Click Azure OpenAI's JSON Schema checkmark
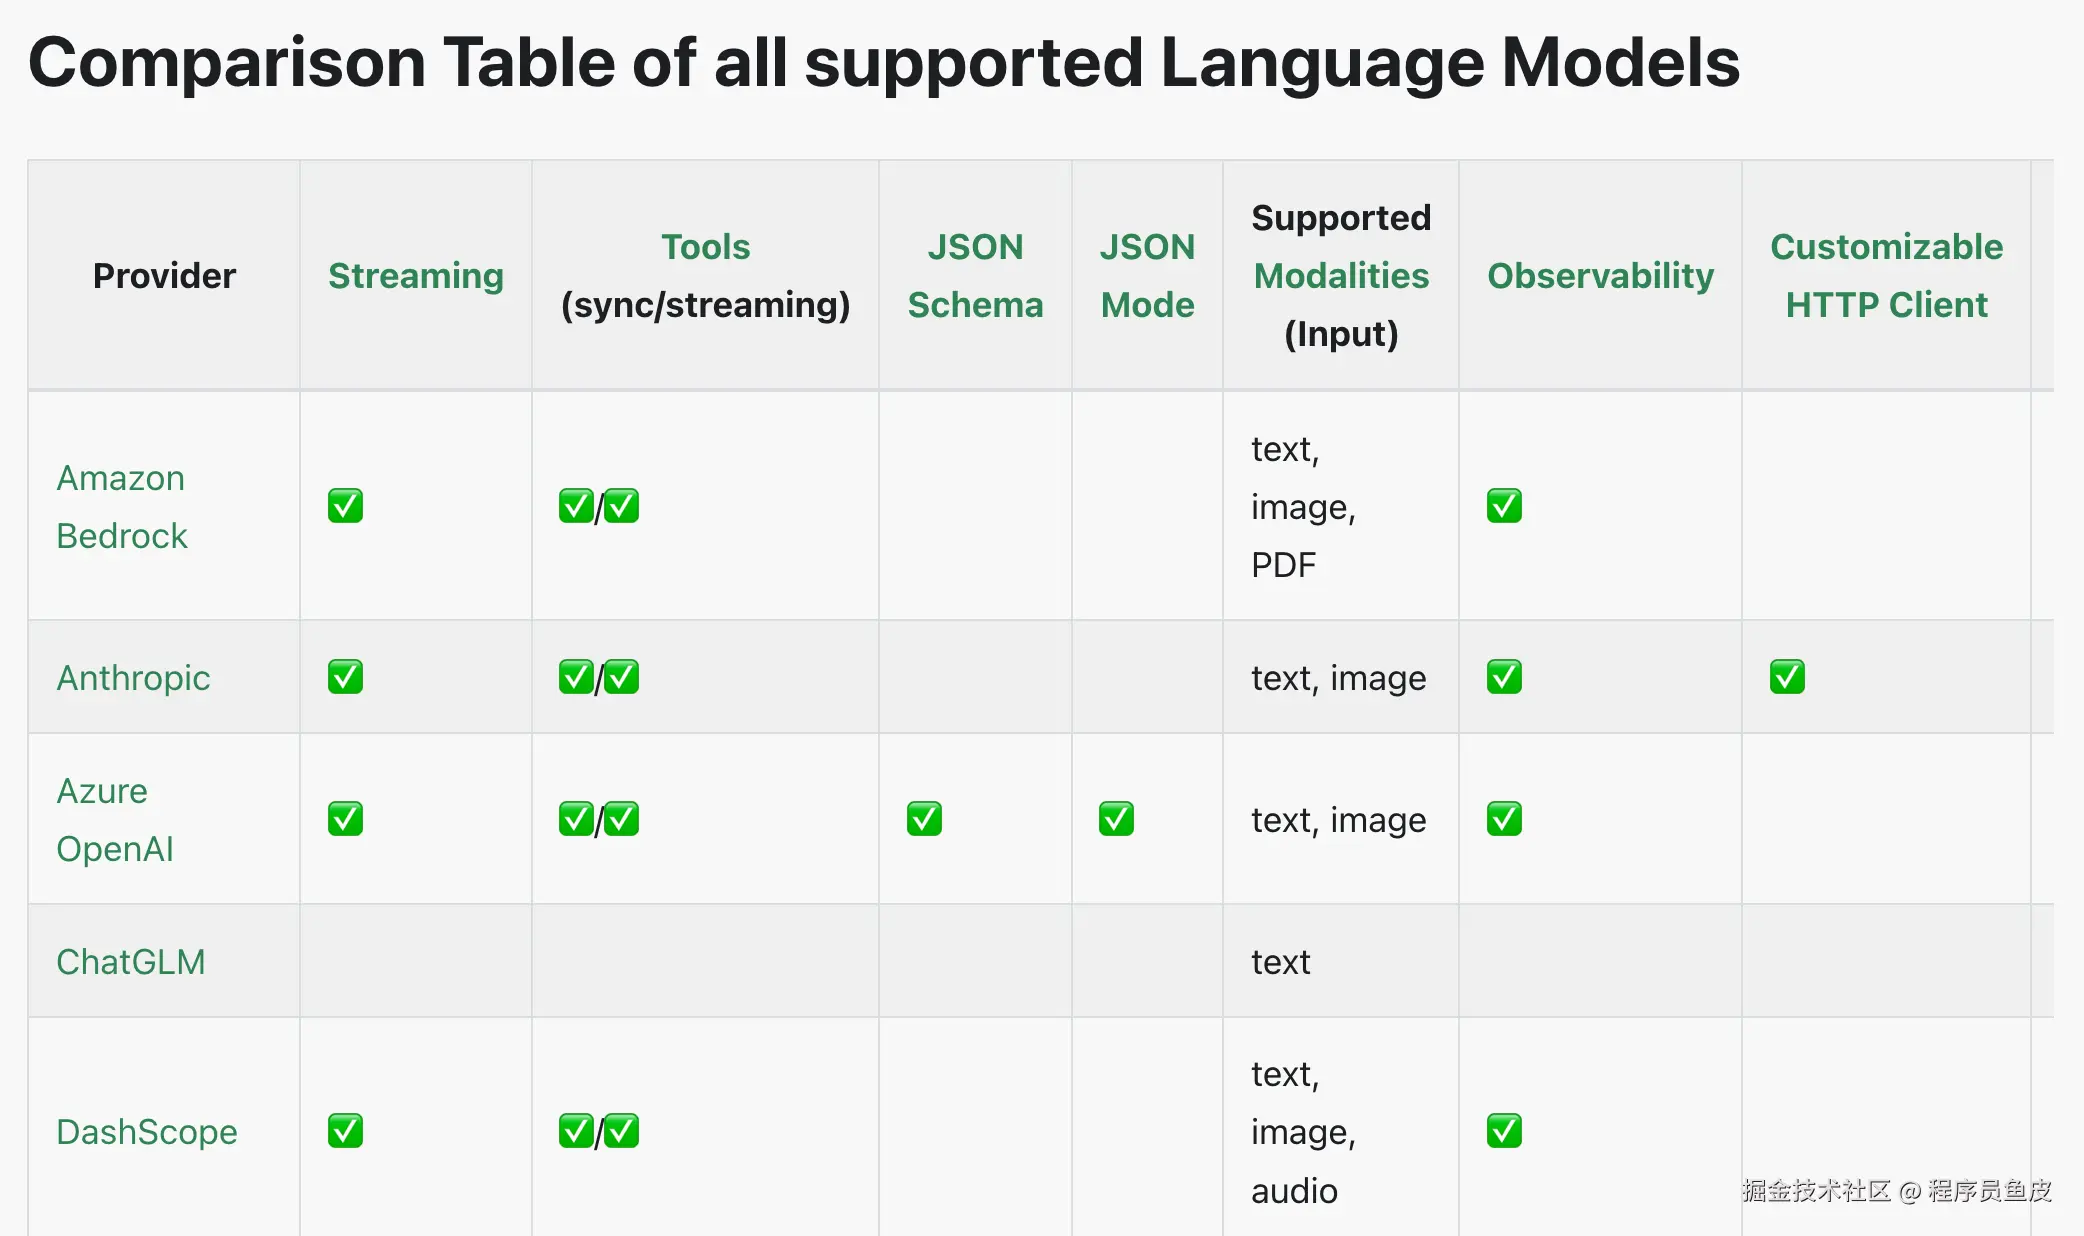The height and width of the screenshot is (1236, 2084). click(924, 819)
